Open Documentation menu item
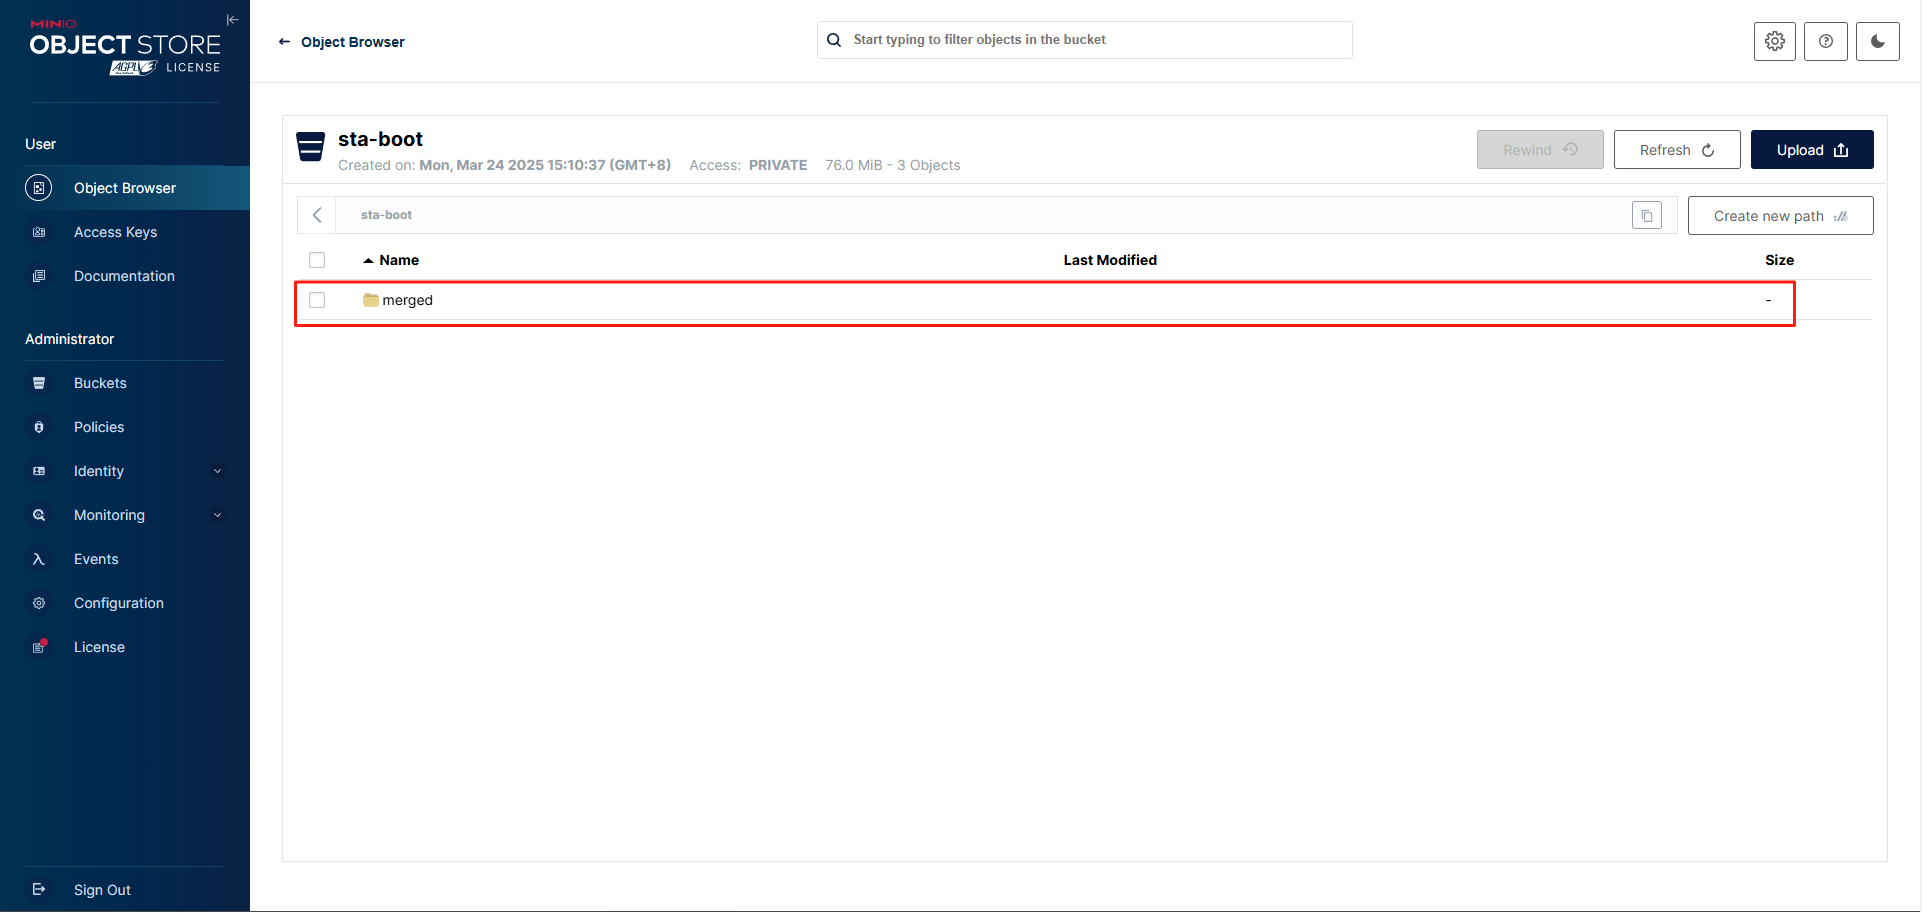 (125, 276)
